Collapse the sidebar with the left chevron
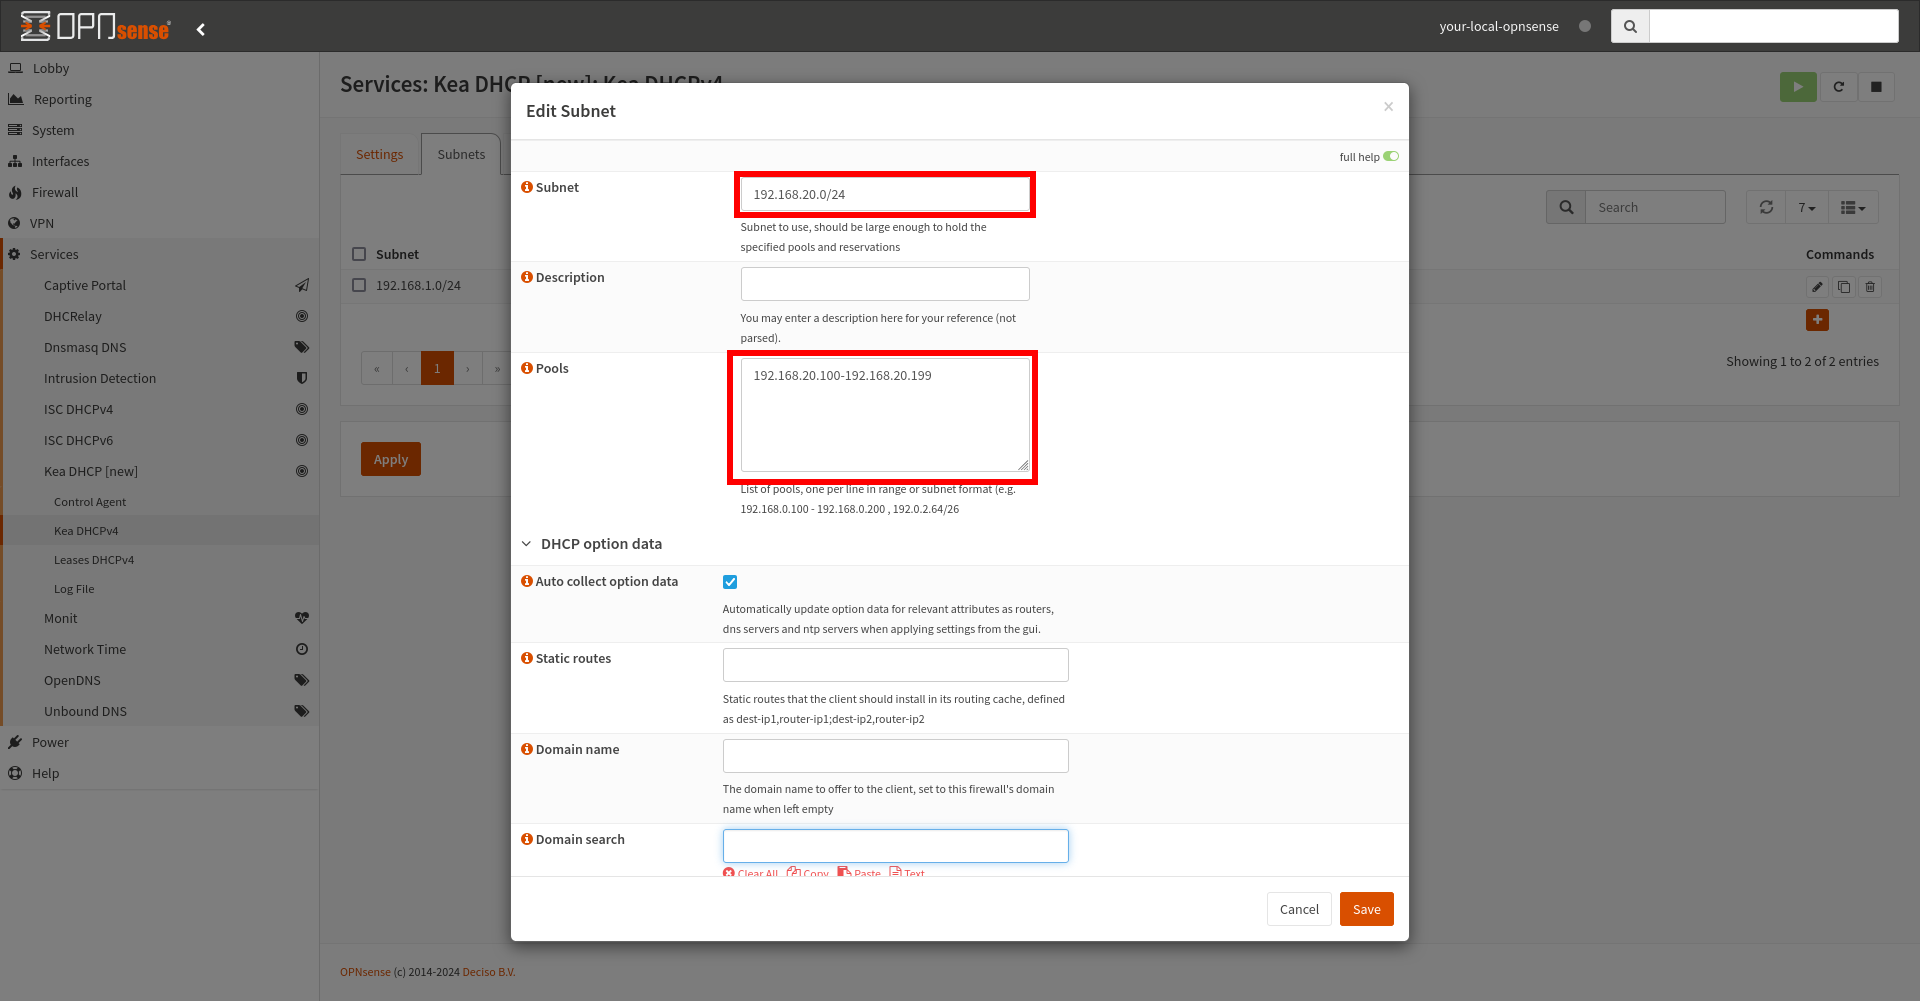The width and height of the screenshot is (1920, 1001). (201, 29)
